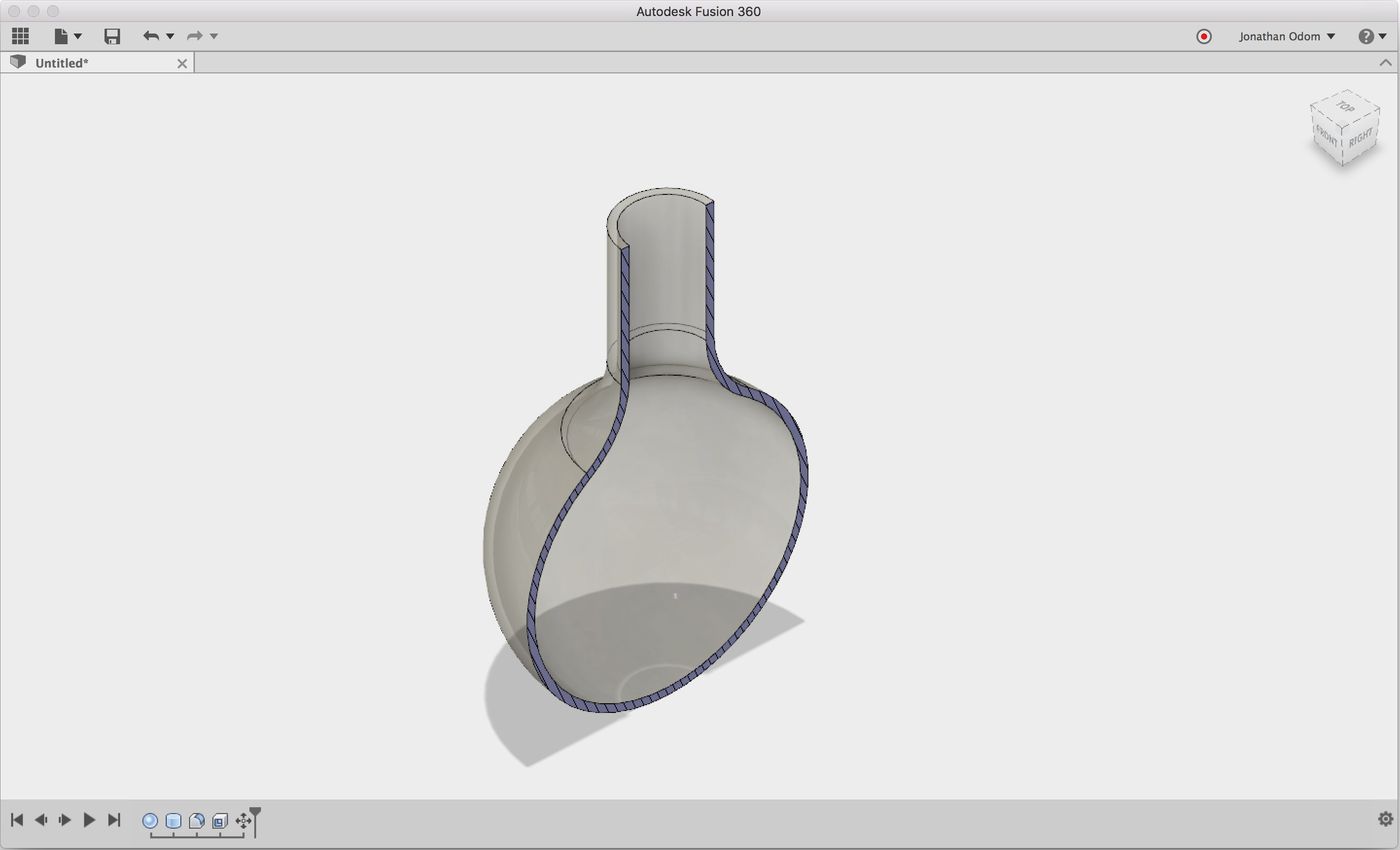Select the RIGHT face of ViewCube
This screenshot has width=1400, height=850.
coord(1361,136)
